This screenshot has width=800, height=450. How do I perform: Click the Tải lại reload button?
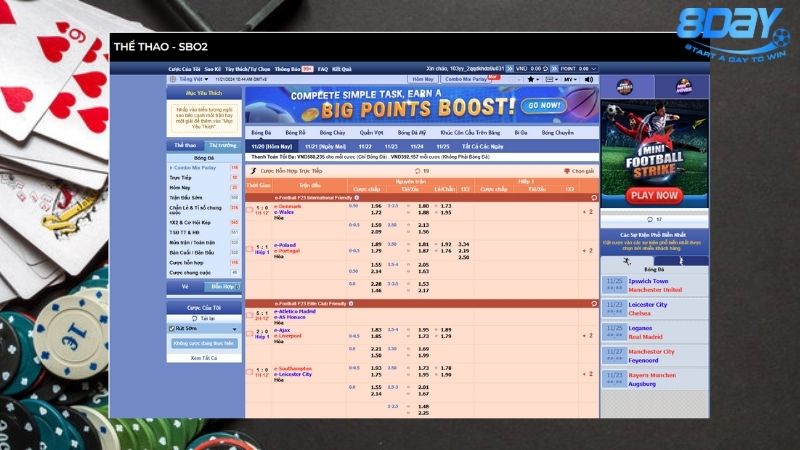click(x=204, y=318)
